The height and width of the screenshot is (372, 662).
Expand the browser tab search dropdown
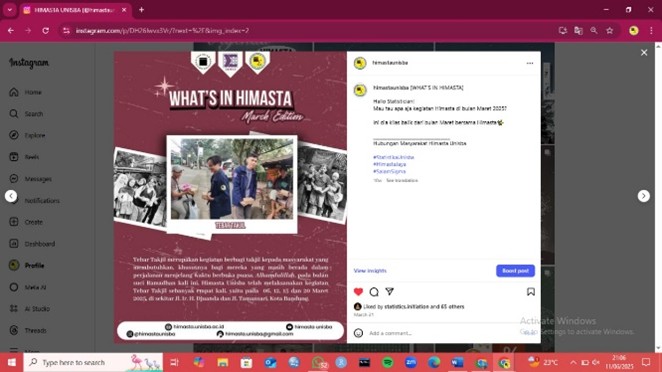(10, 10)
